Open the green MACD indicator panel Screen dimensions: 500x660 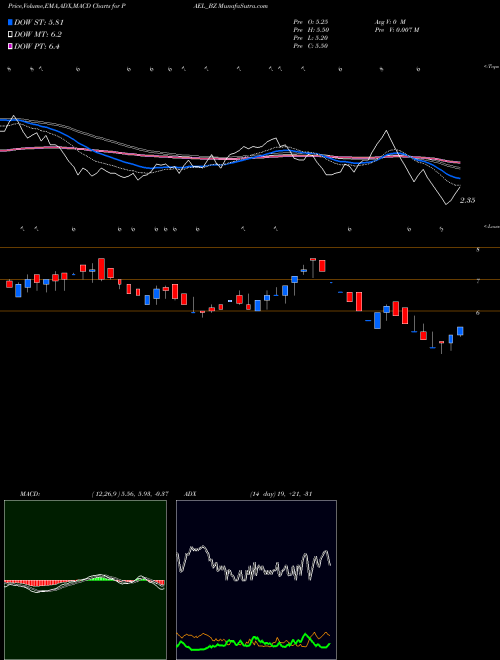click(85, 580)
